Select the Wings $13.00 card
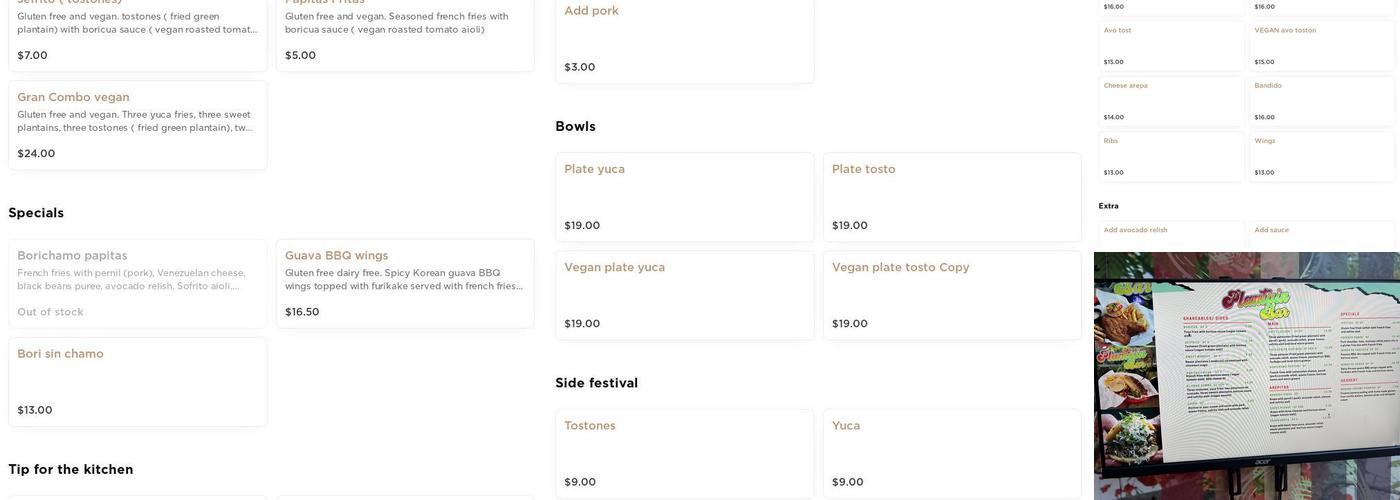This screenshot has width=1400, height=500. (x=1322, y=156)
